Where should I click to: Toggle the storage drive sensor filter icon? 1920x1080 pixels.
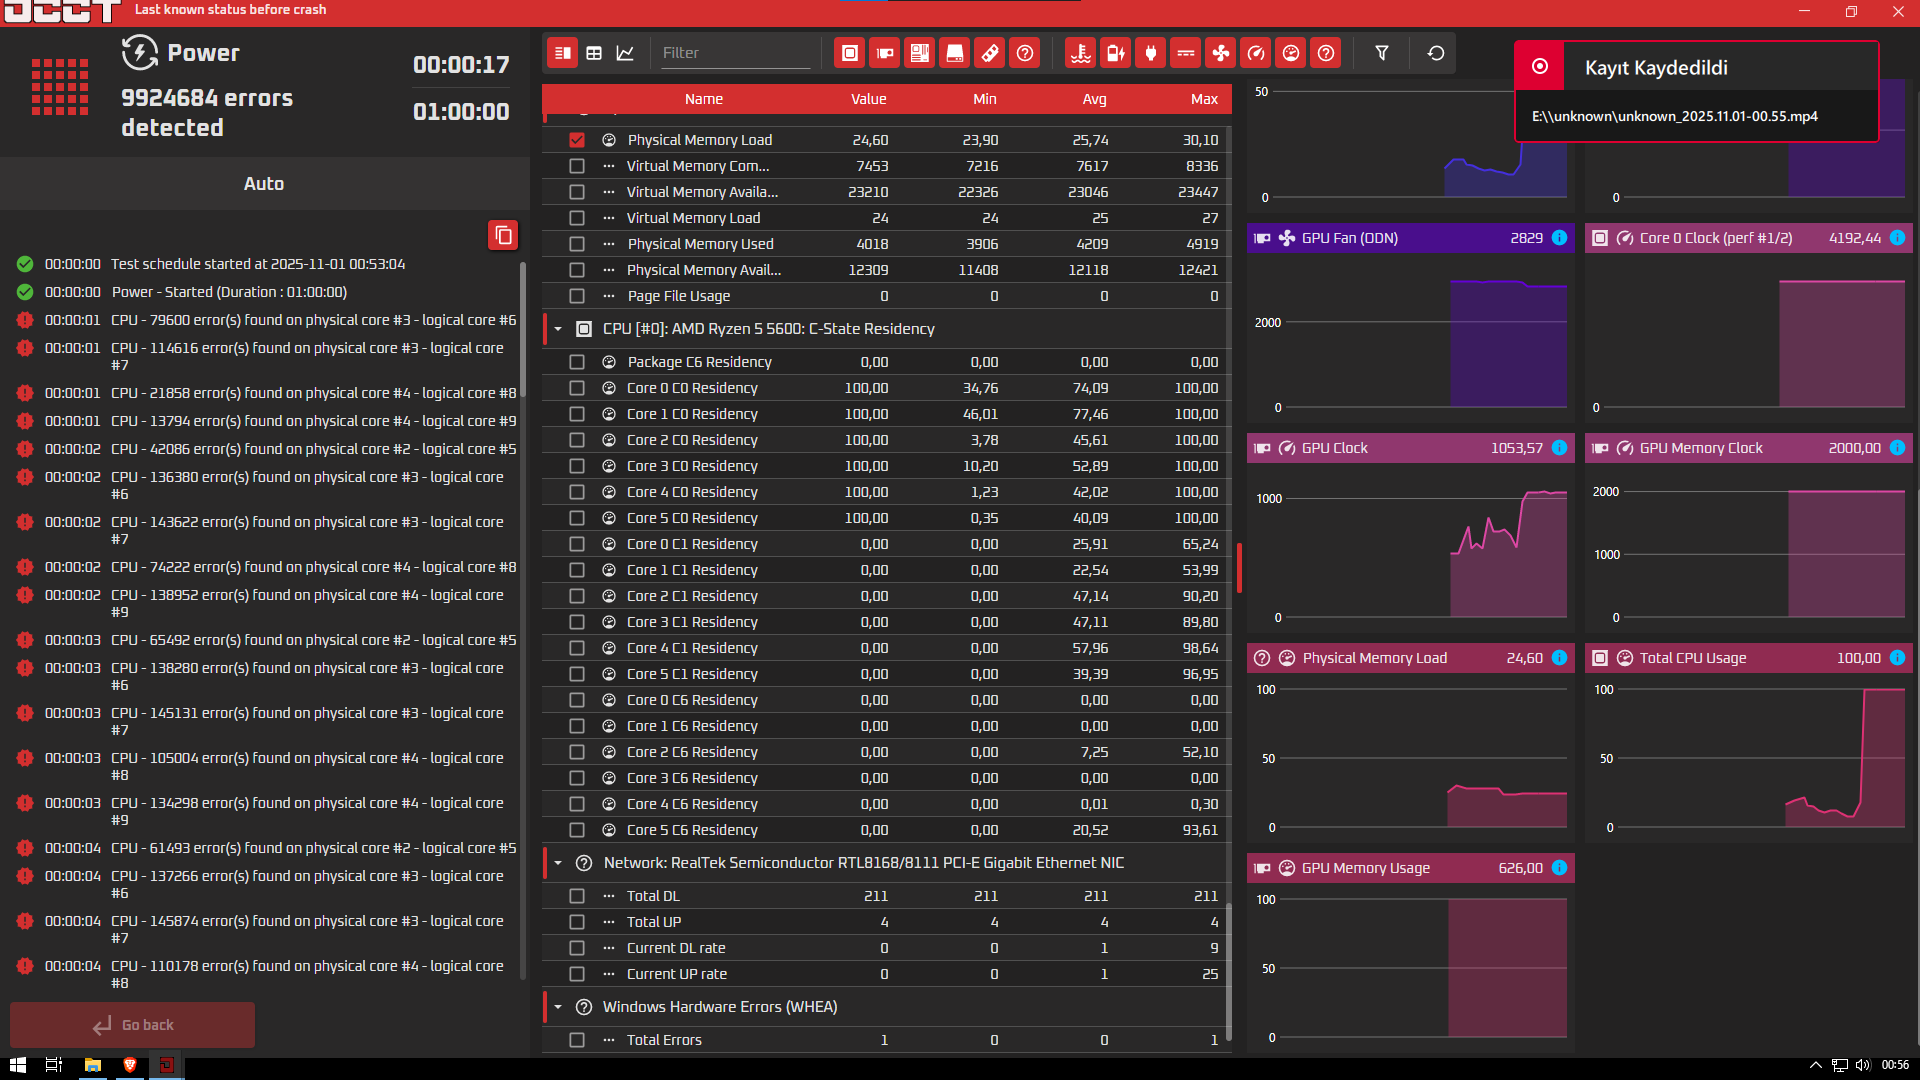coord(955,53)
